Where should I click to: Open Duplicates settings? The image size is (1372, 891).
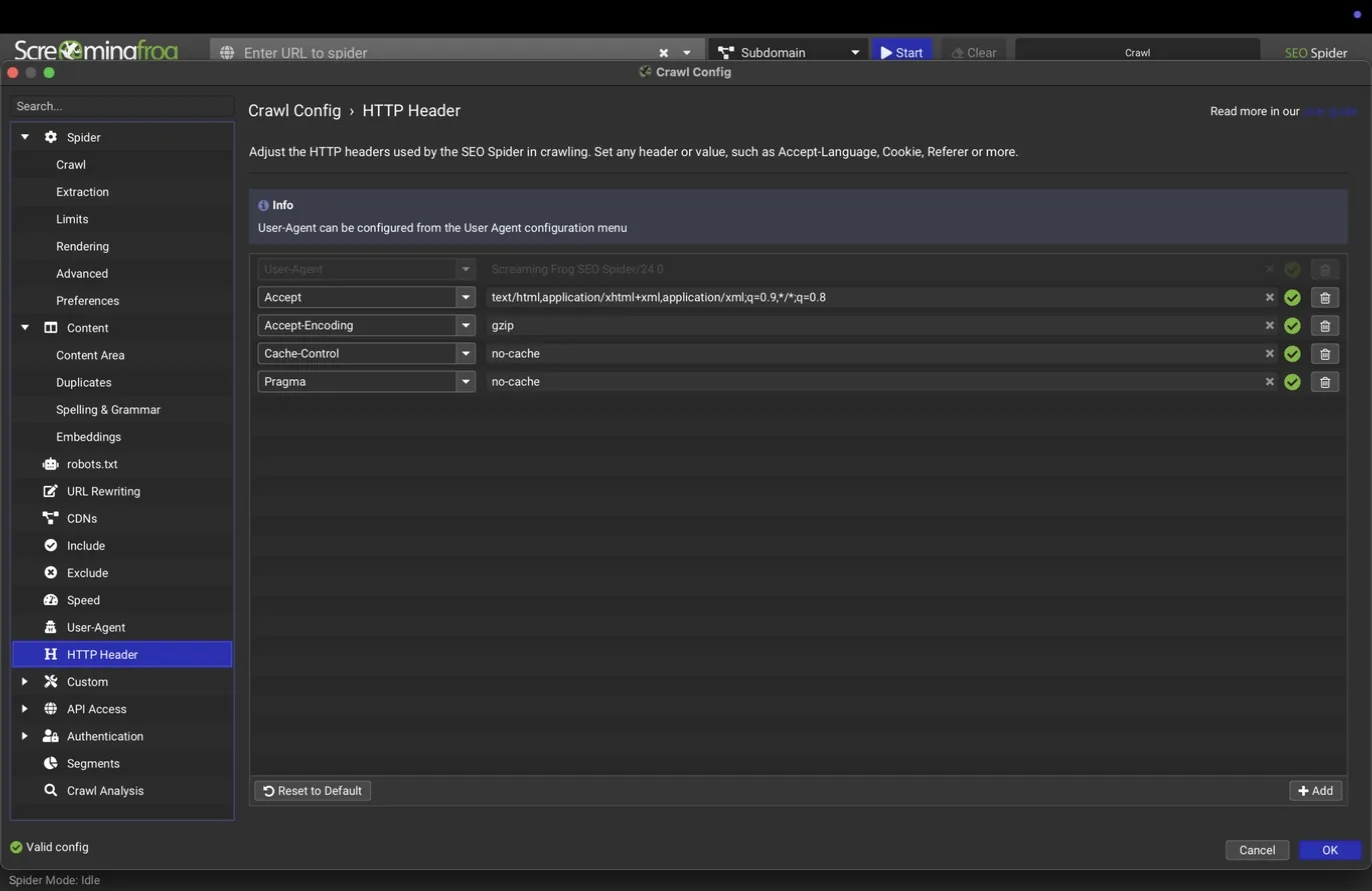[83, 382]
